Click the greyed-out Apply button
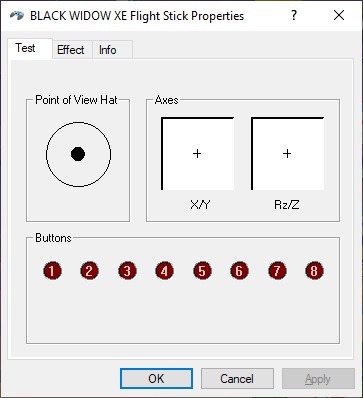 (x=318, y=379)
